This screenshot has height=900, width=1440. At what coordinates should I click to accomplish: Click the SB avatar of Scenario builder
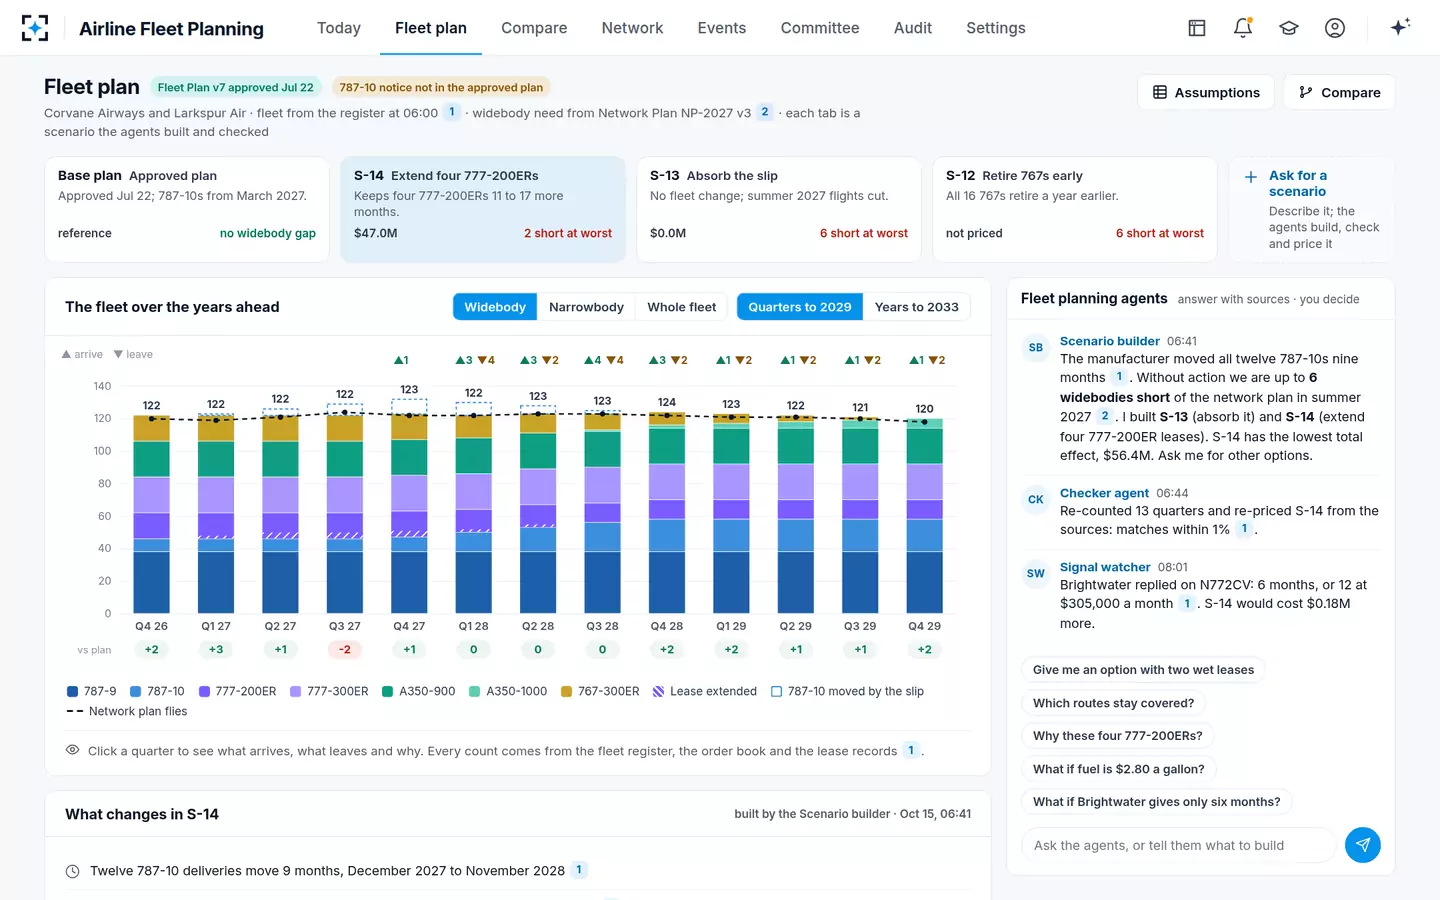click(x=1036, y=348)
